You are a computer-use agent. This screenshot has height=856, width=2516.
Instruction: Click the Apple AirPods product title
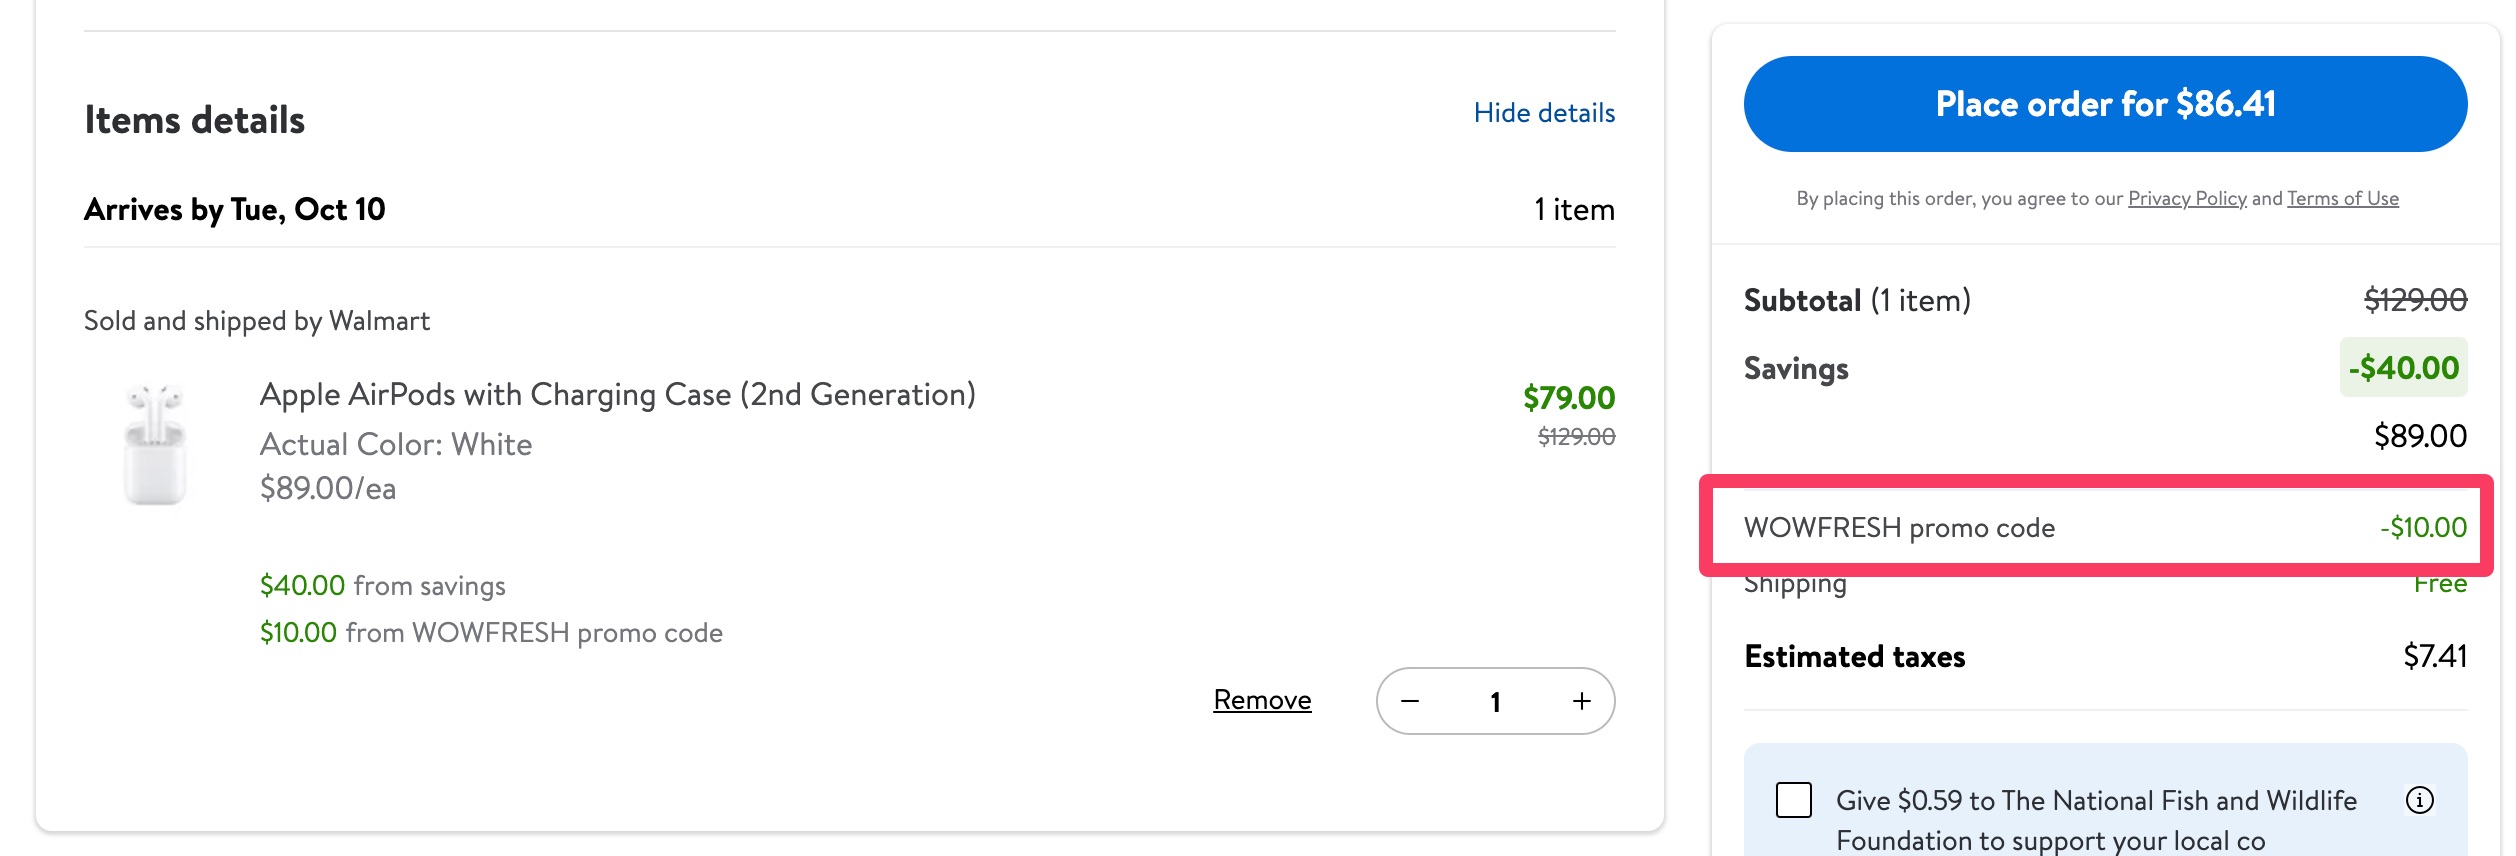coord(618,394)
